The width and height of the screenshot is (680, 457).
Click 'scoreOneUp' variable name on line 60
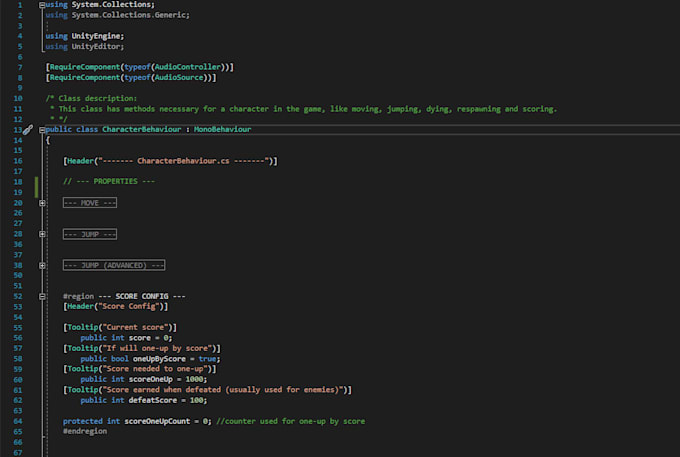pos(150,379)
